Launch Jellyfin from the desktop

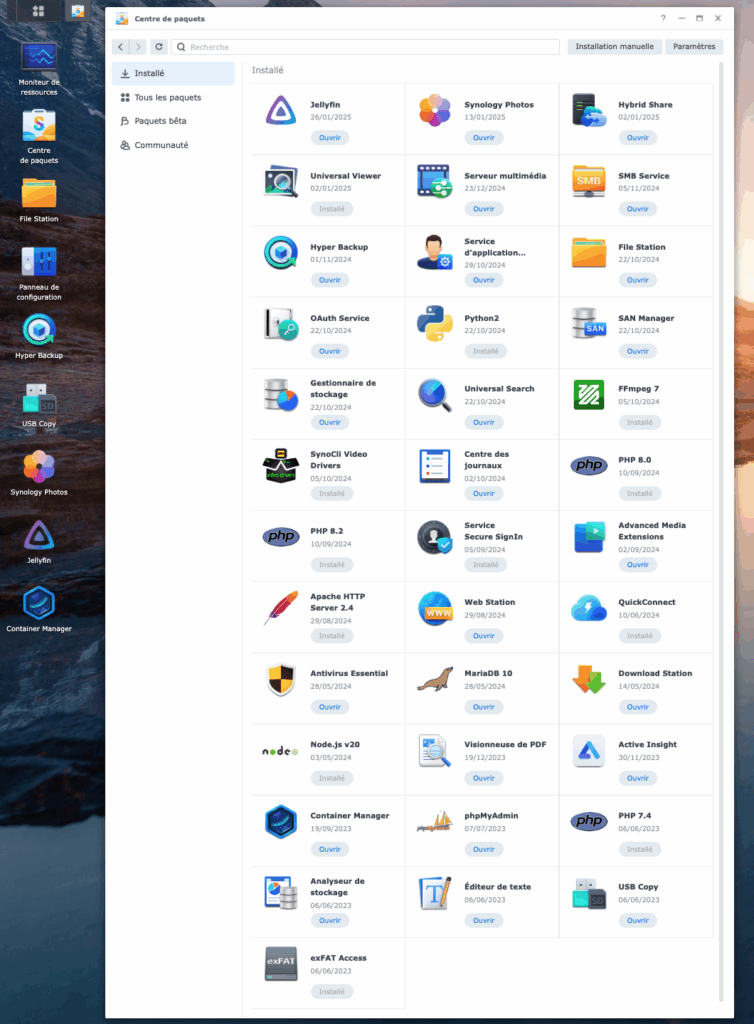click(39, 542)
